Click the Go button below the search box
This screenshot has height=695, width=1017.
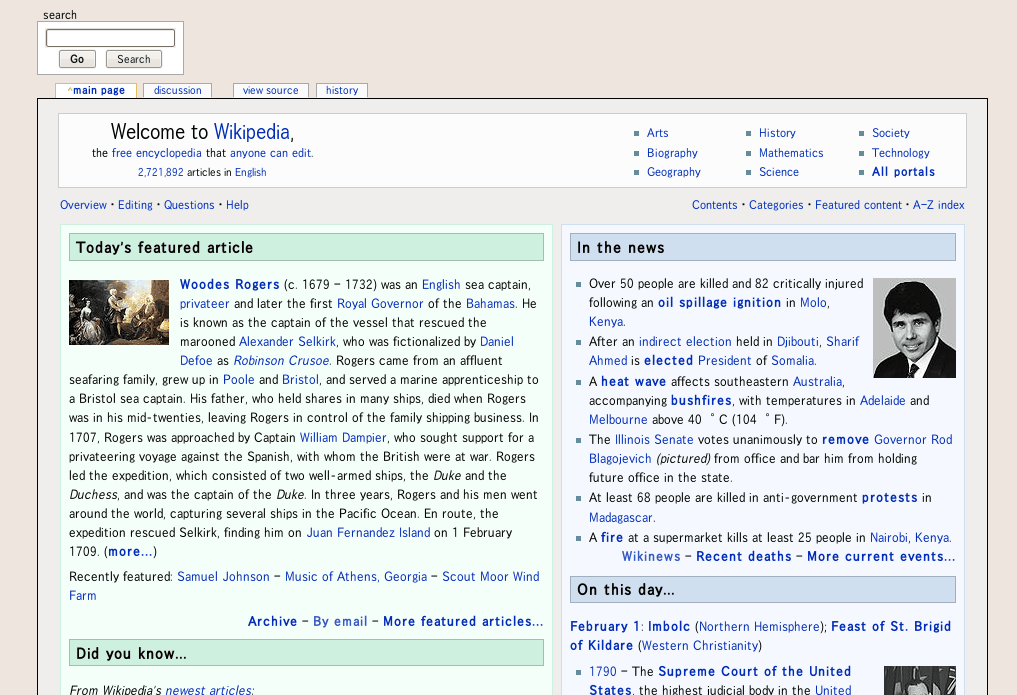[x=77, y=58]
